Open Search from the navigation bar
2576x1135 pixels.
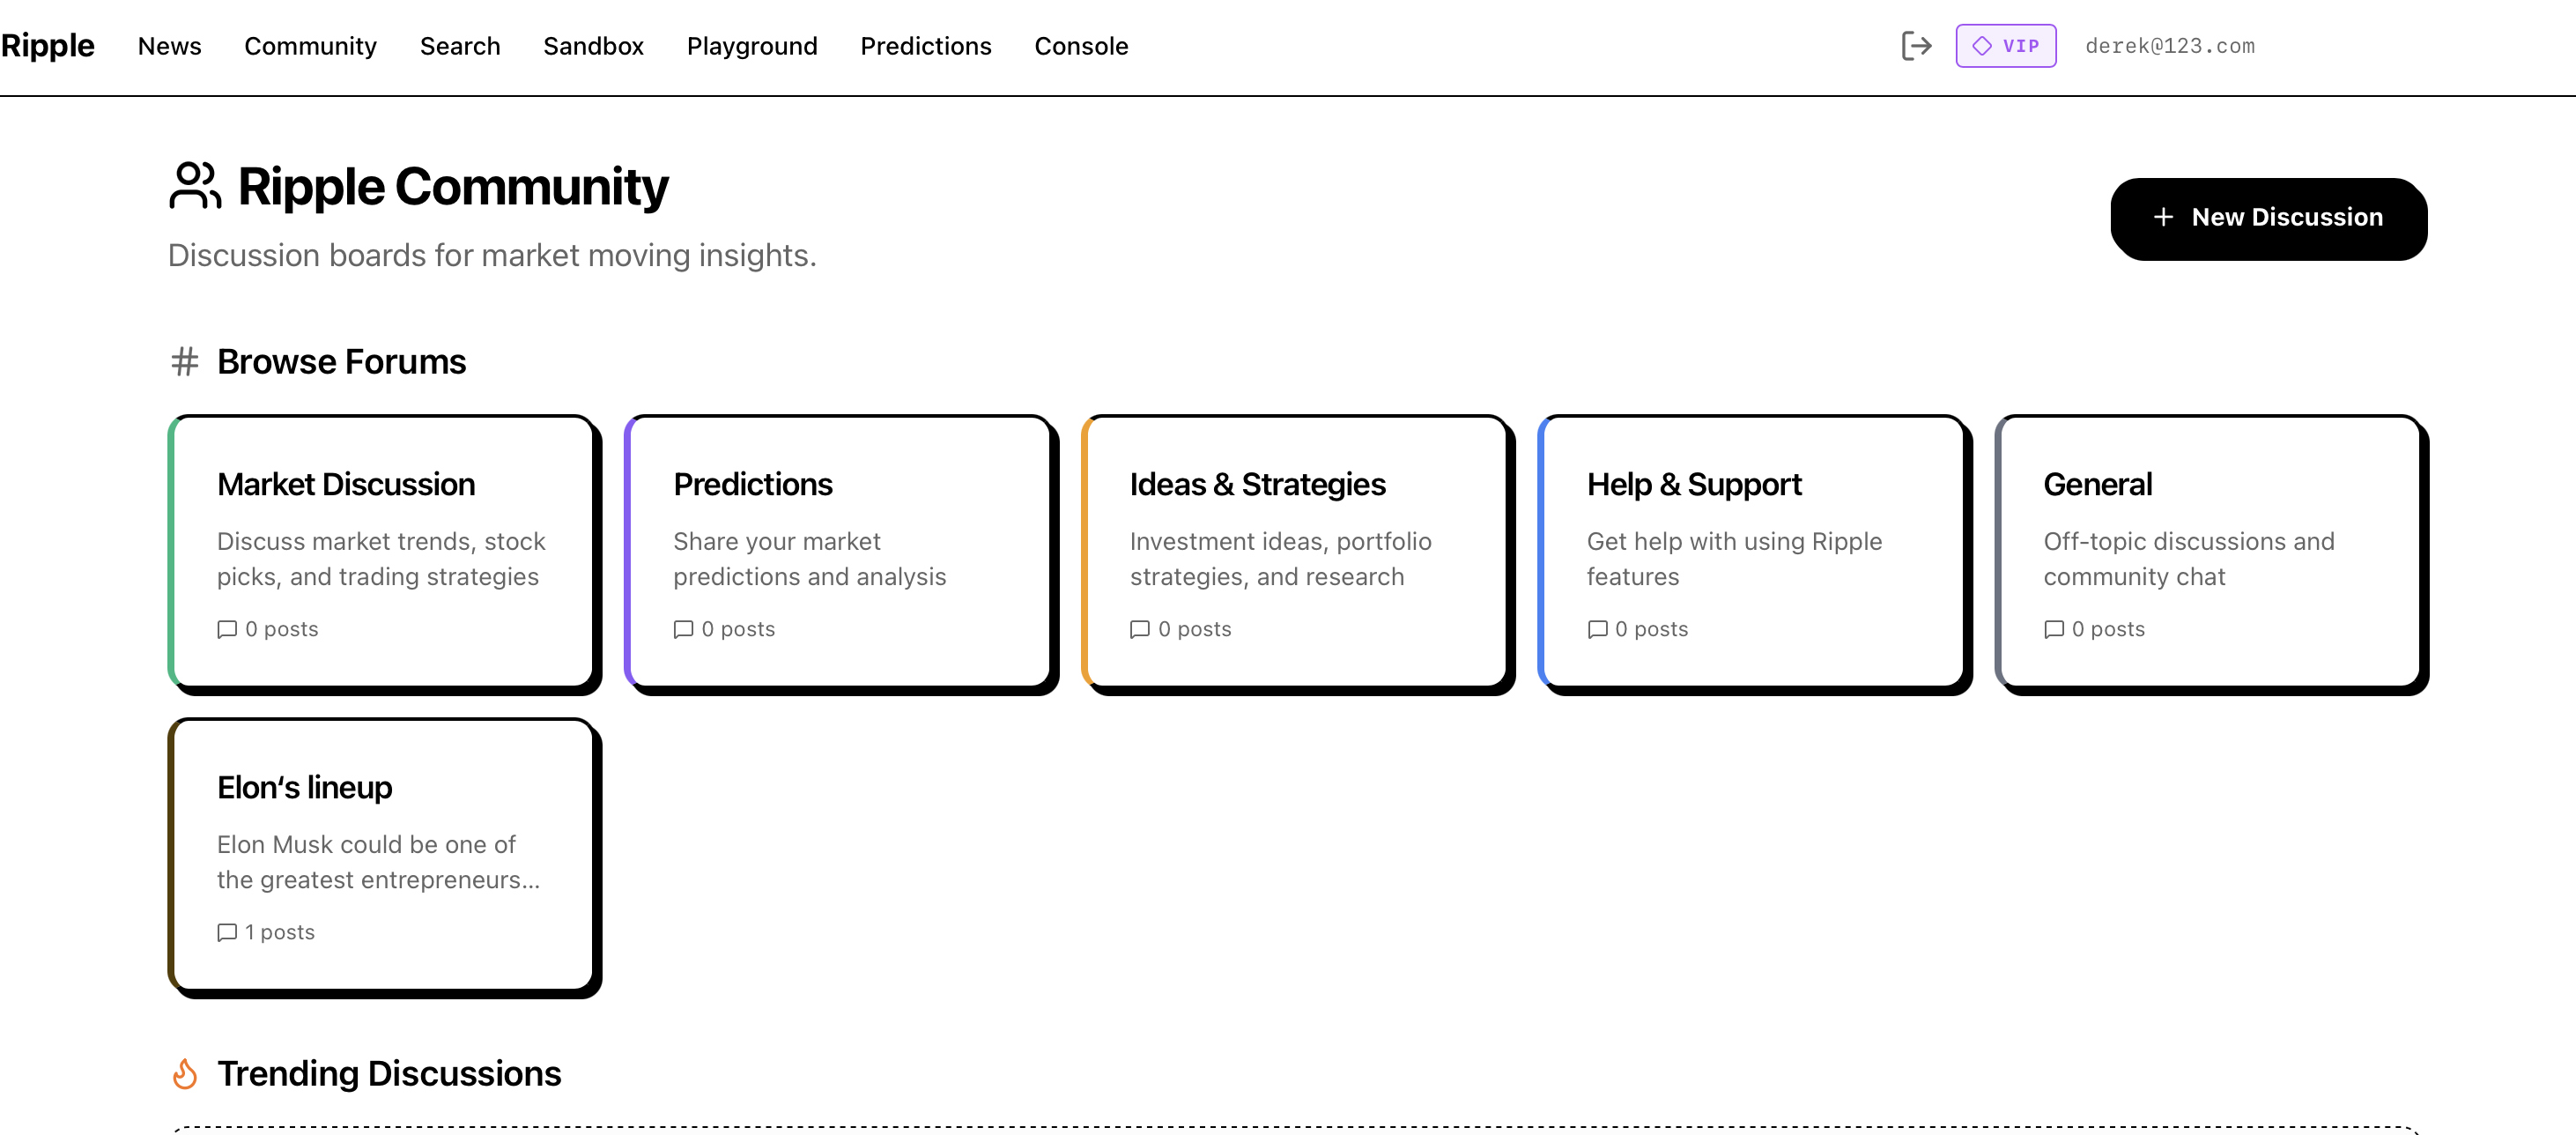[x=460, y=46]
